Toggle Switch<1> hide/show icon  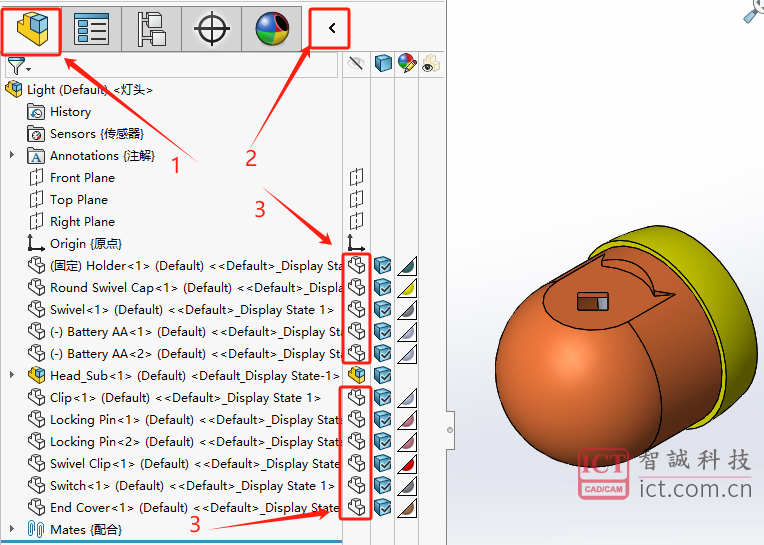(x=357, y=486)
